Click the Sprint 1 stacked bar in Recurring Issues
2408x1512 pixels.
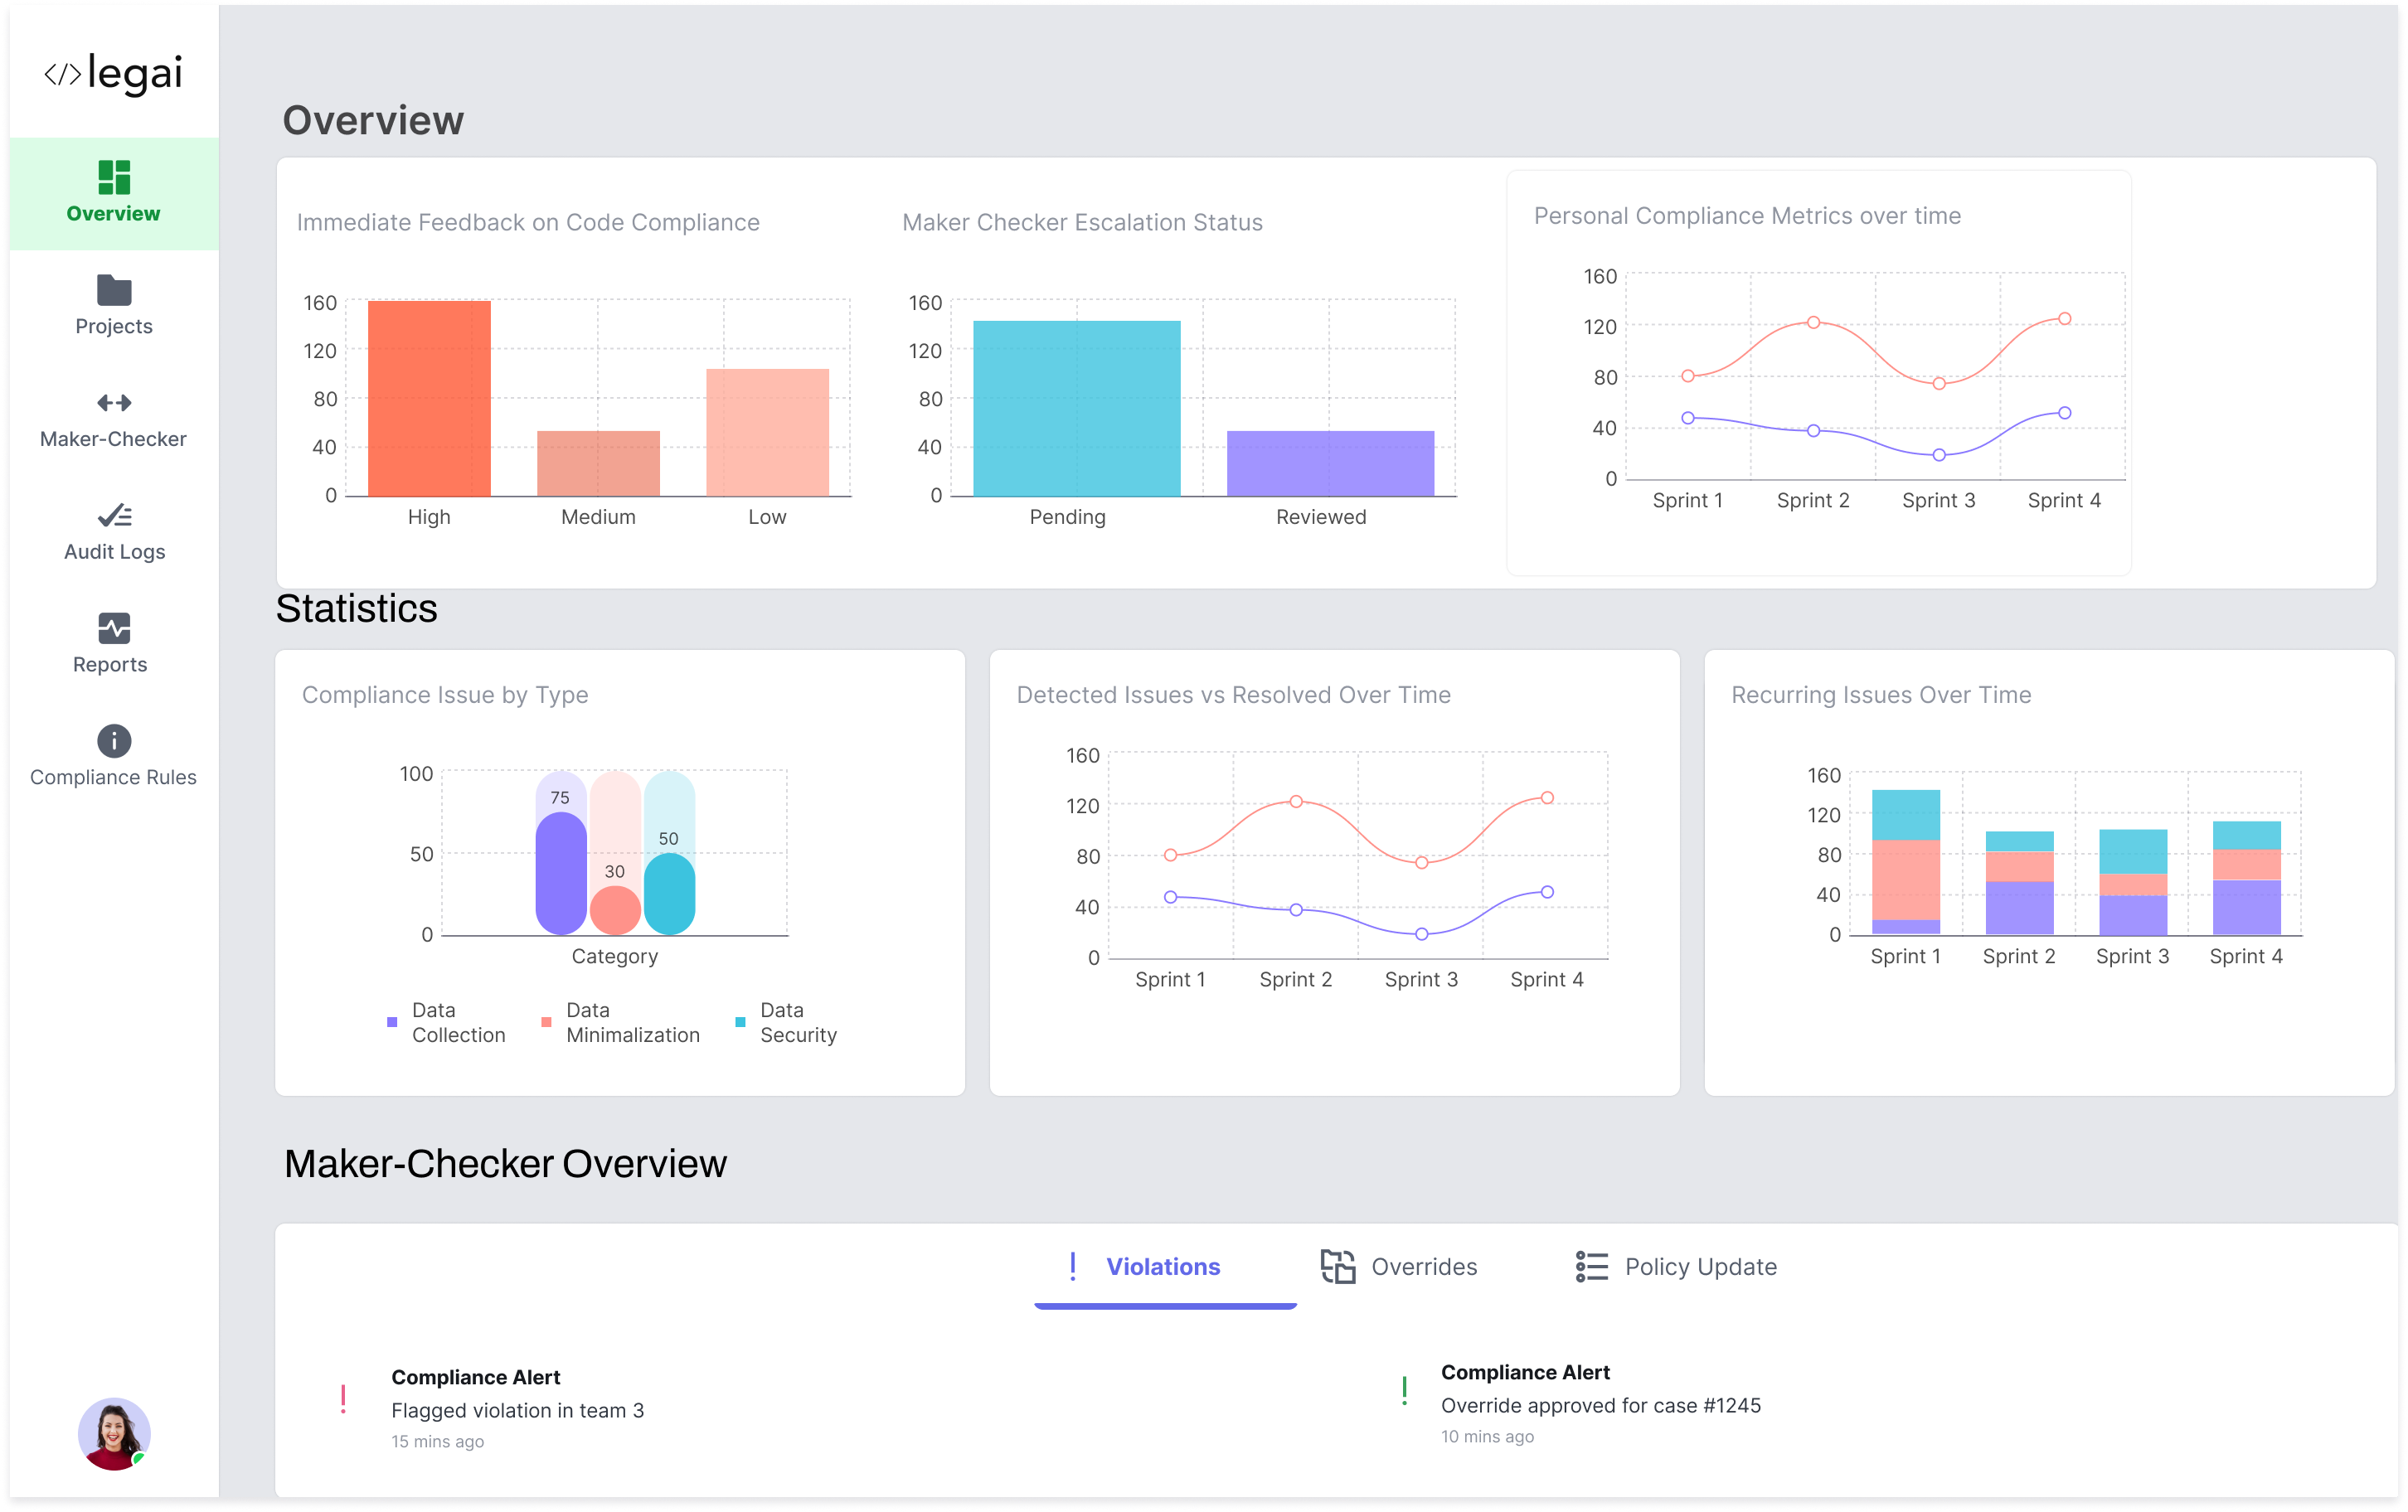point(1905,862)
